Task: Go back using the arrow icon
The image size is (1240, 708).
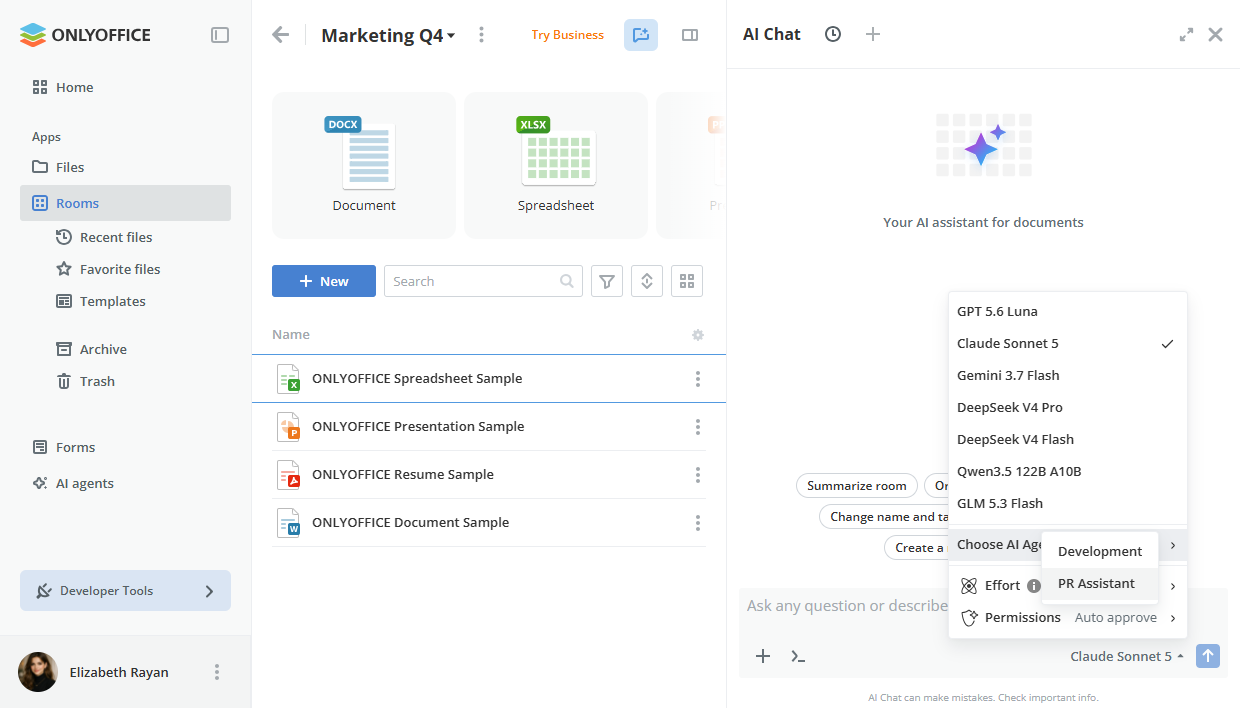Action: (x=281, y=35)
